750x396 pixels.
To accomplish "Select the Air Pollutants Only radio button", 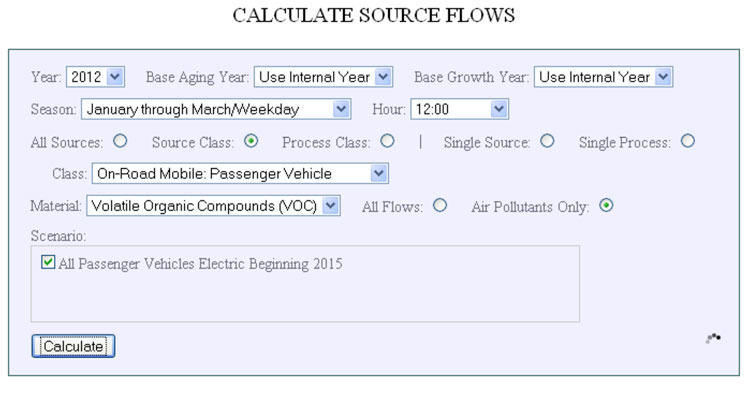I will pos(606,206).
